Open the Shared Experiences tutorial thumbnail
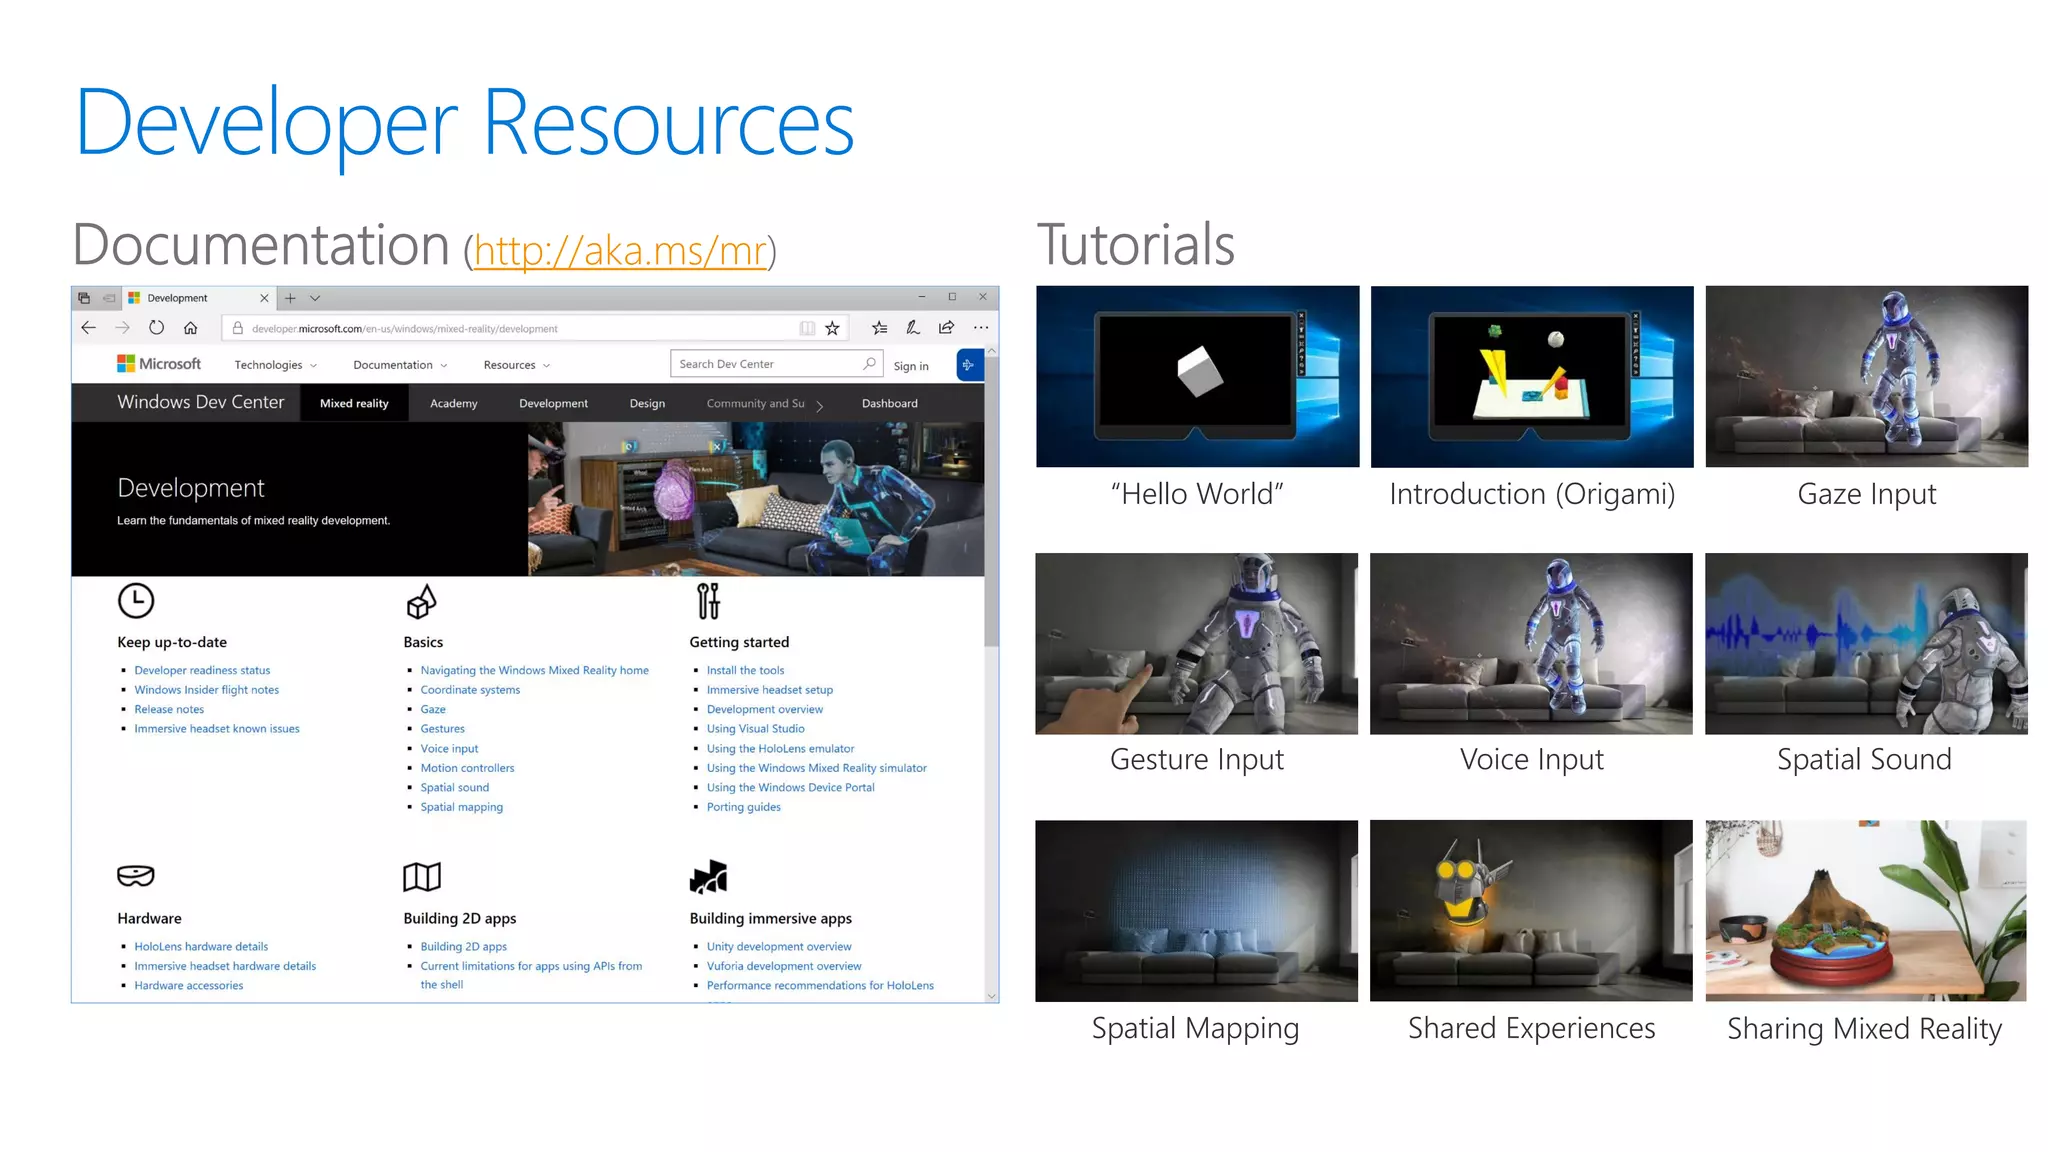 coord(1531,911)
